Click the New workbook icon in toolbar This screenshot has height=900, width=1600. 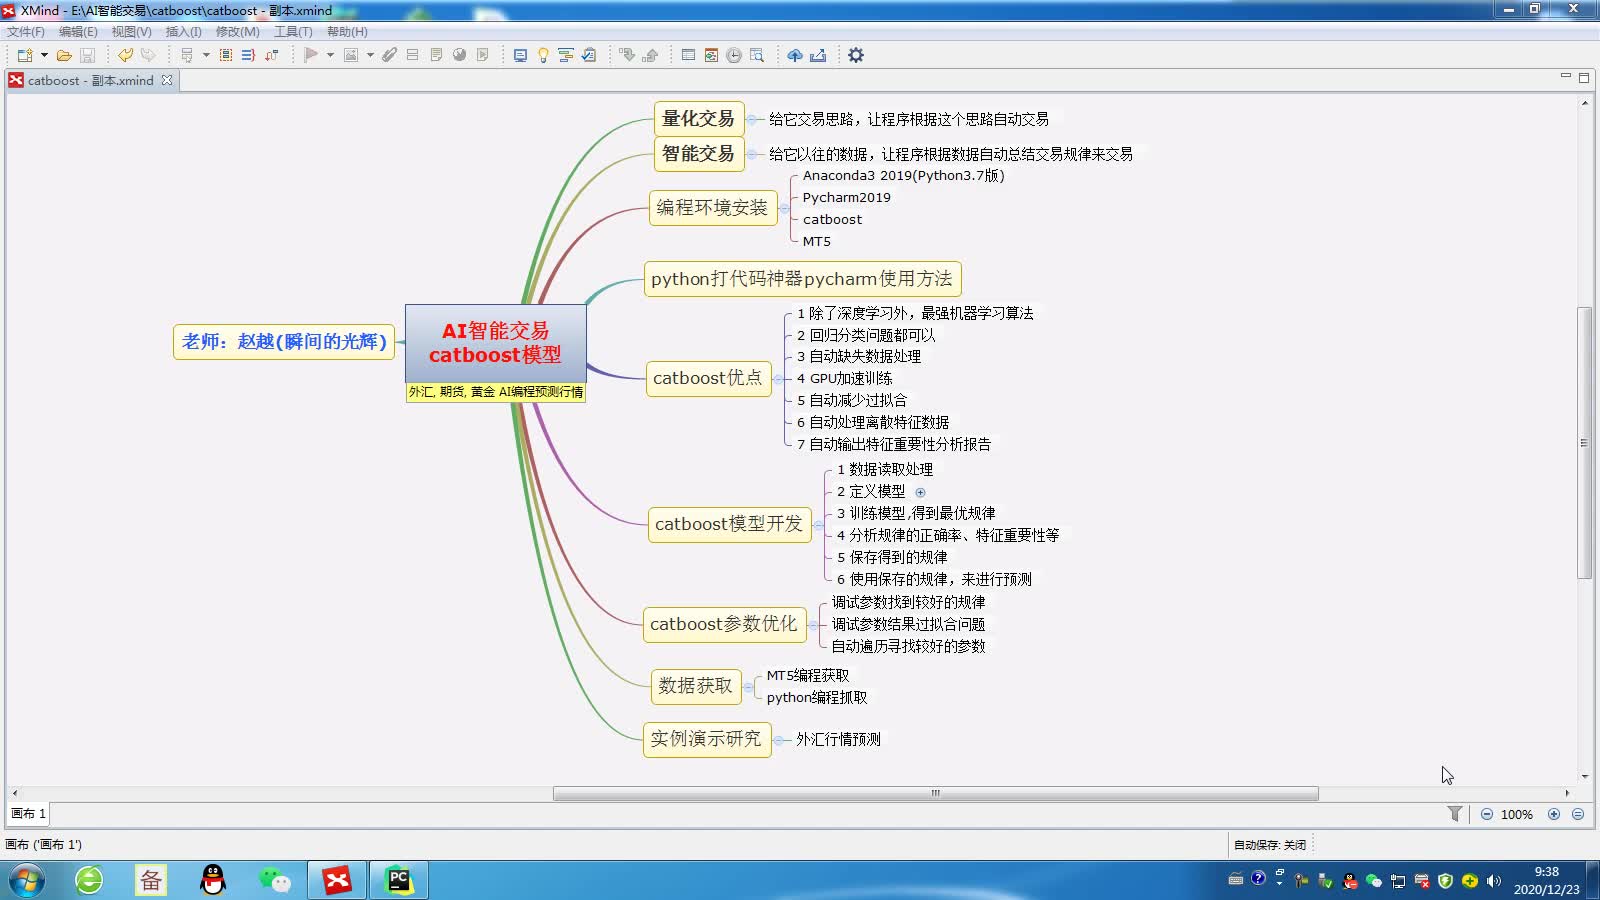click(x=25, y=55)
